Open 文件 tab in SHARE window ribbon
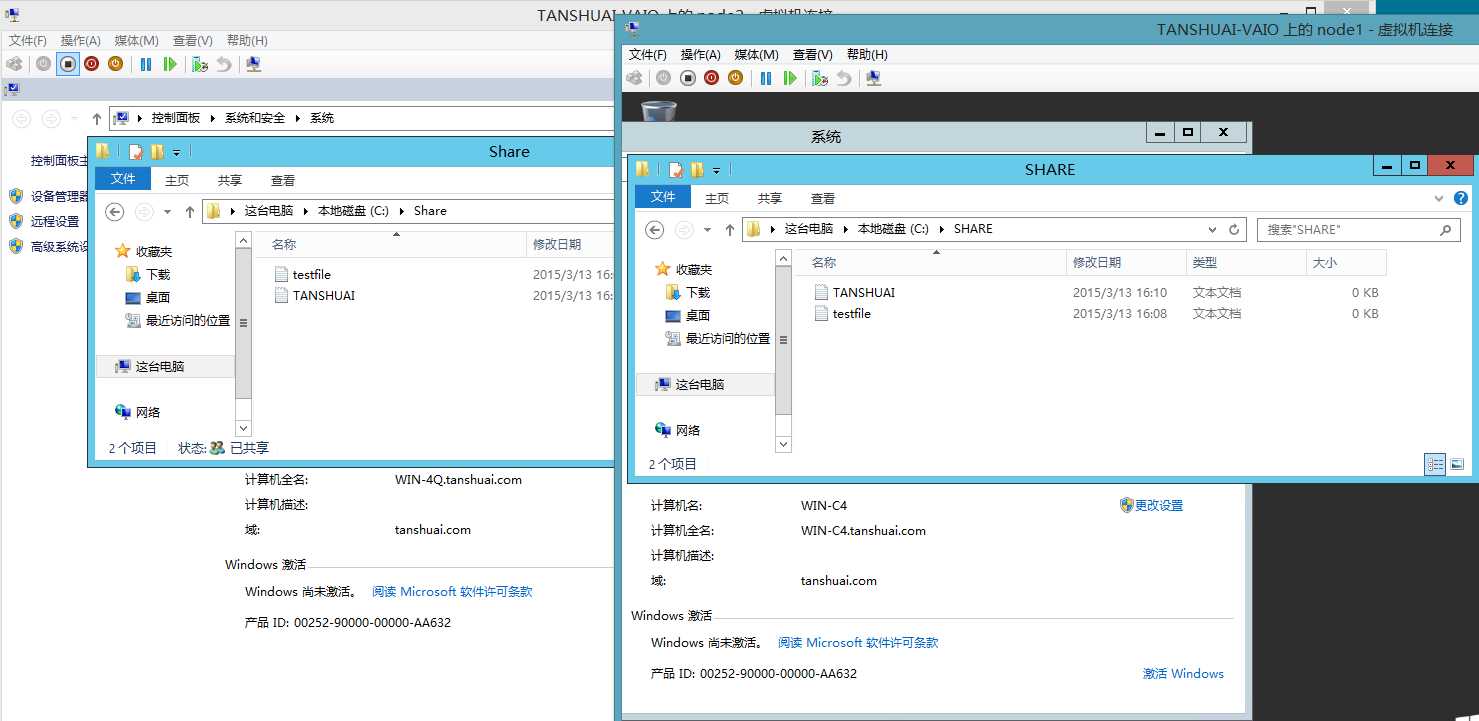 663,197
